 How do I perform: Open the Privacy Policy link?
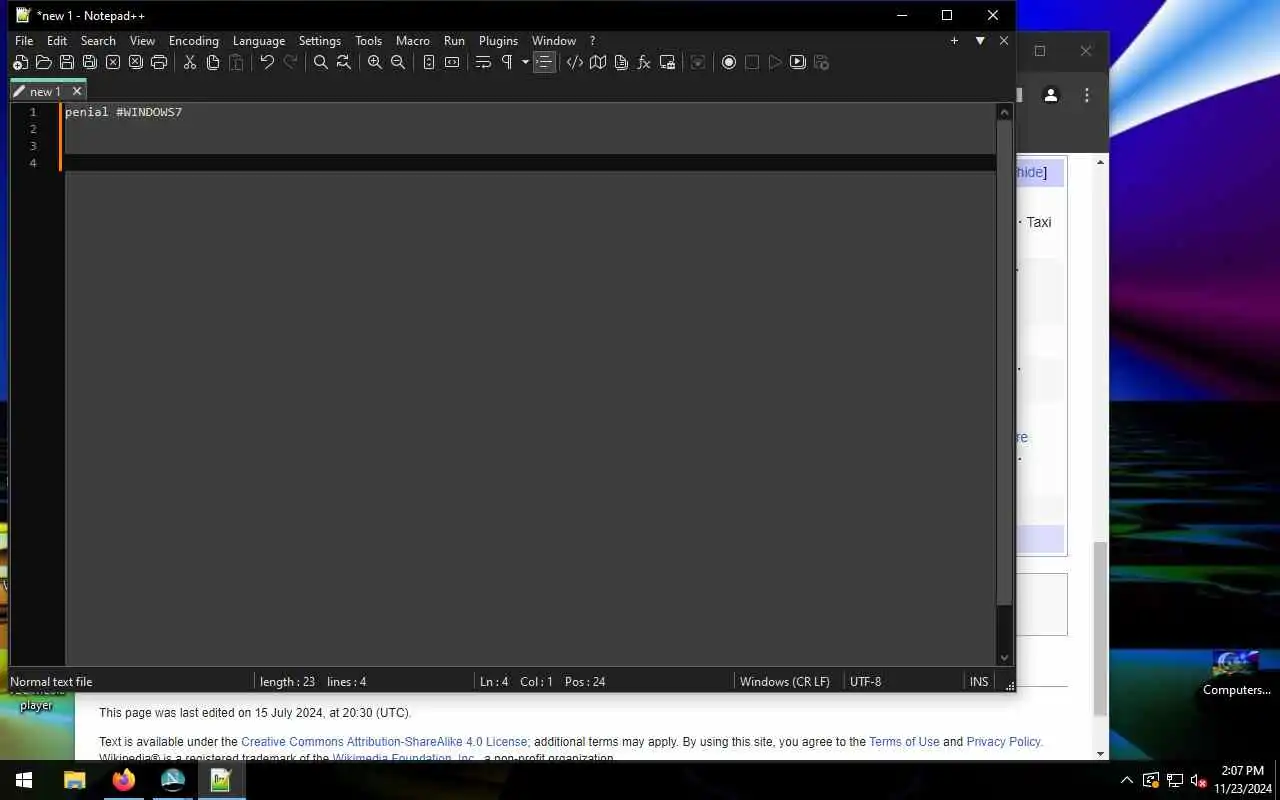[x=1003, y=742]
